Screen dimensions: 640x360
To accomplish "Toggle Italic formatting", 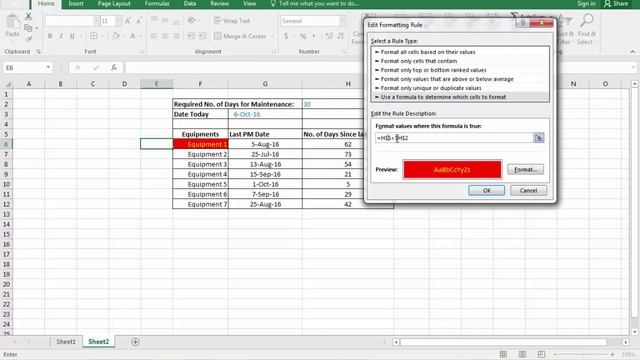I will point(61,36).
